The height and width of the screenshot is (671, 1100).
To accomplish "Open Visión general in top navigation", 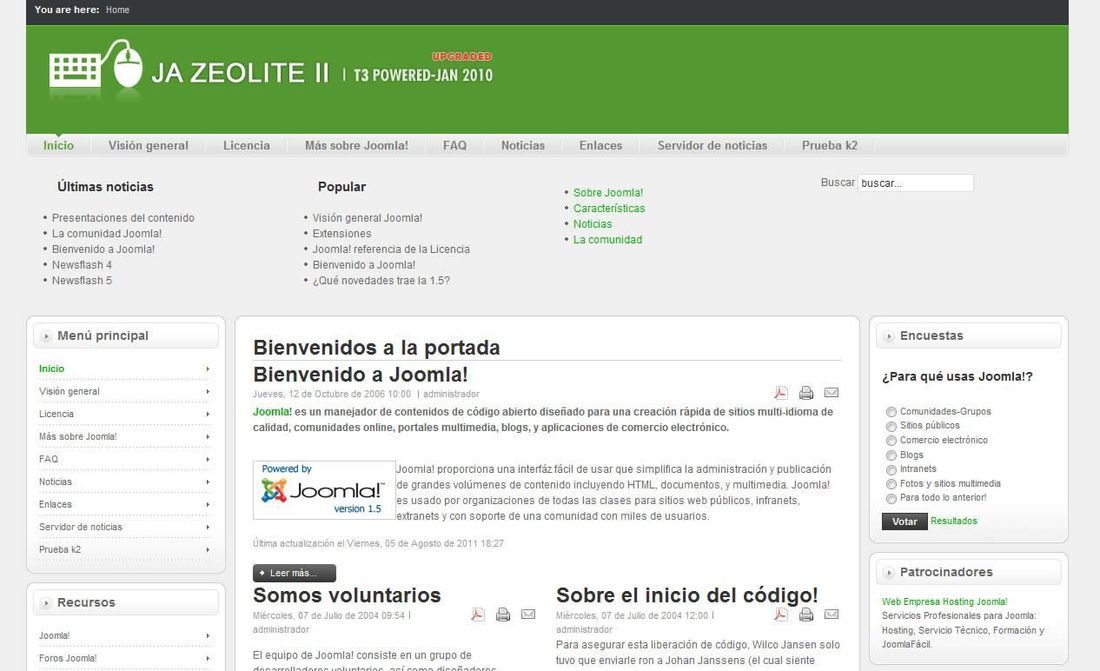I will pos(148,145).
